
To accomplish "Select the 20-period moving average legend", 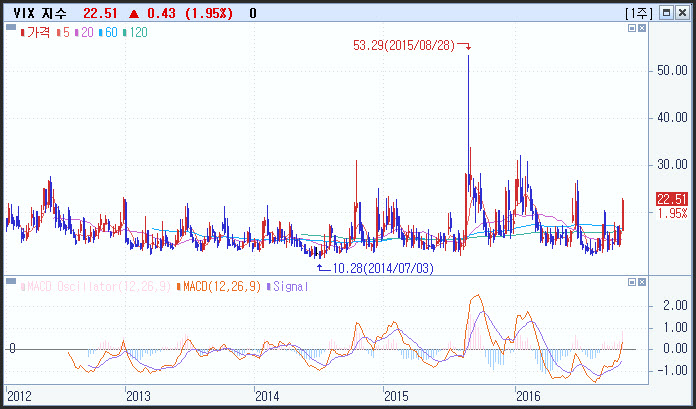I will pyautogui.click(x=84, y=32).
